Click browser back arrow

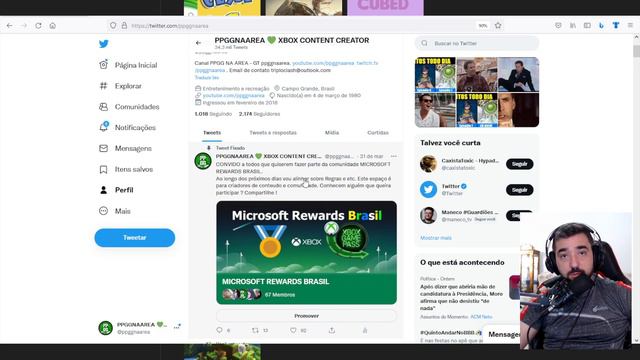click(9, 25)
